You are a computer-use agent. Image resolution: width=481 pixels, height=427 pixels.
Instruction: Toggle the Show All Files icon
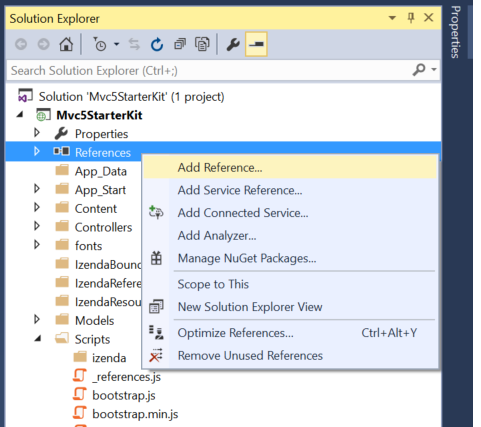(x=202, y=44)
